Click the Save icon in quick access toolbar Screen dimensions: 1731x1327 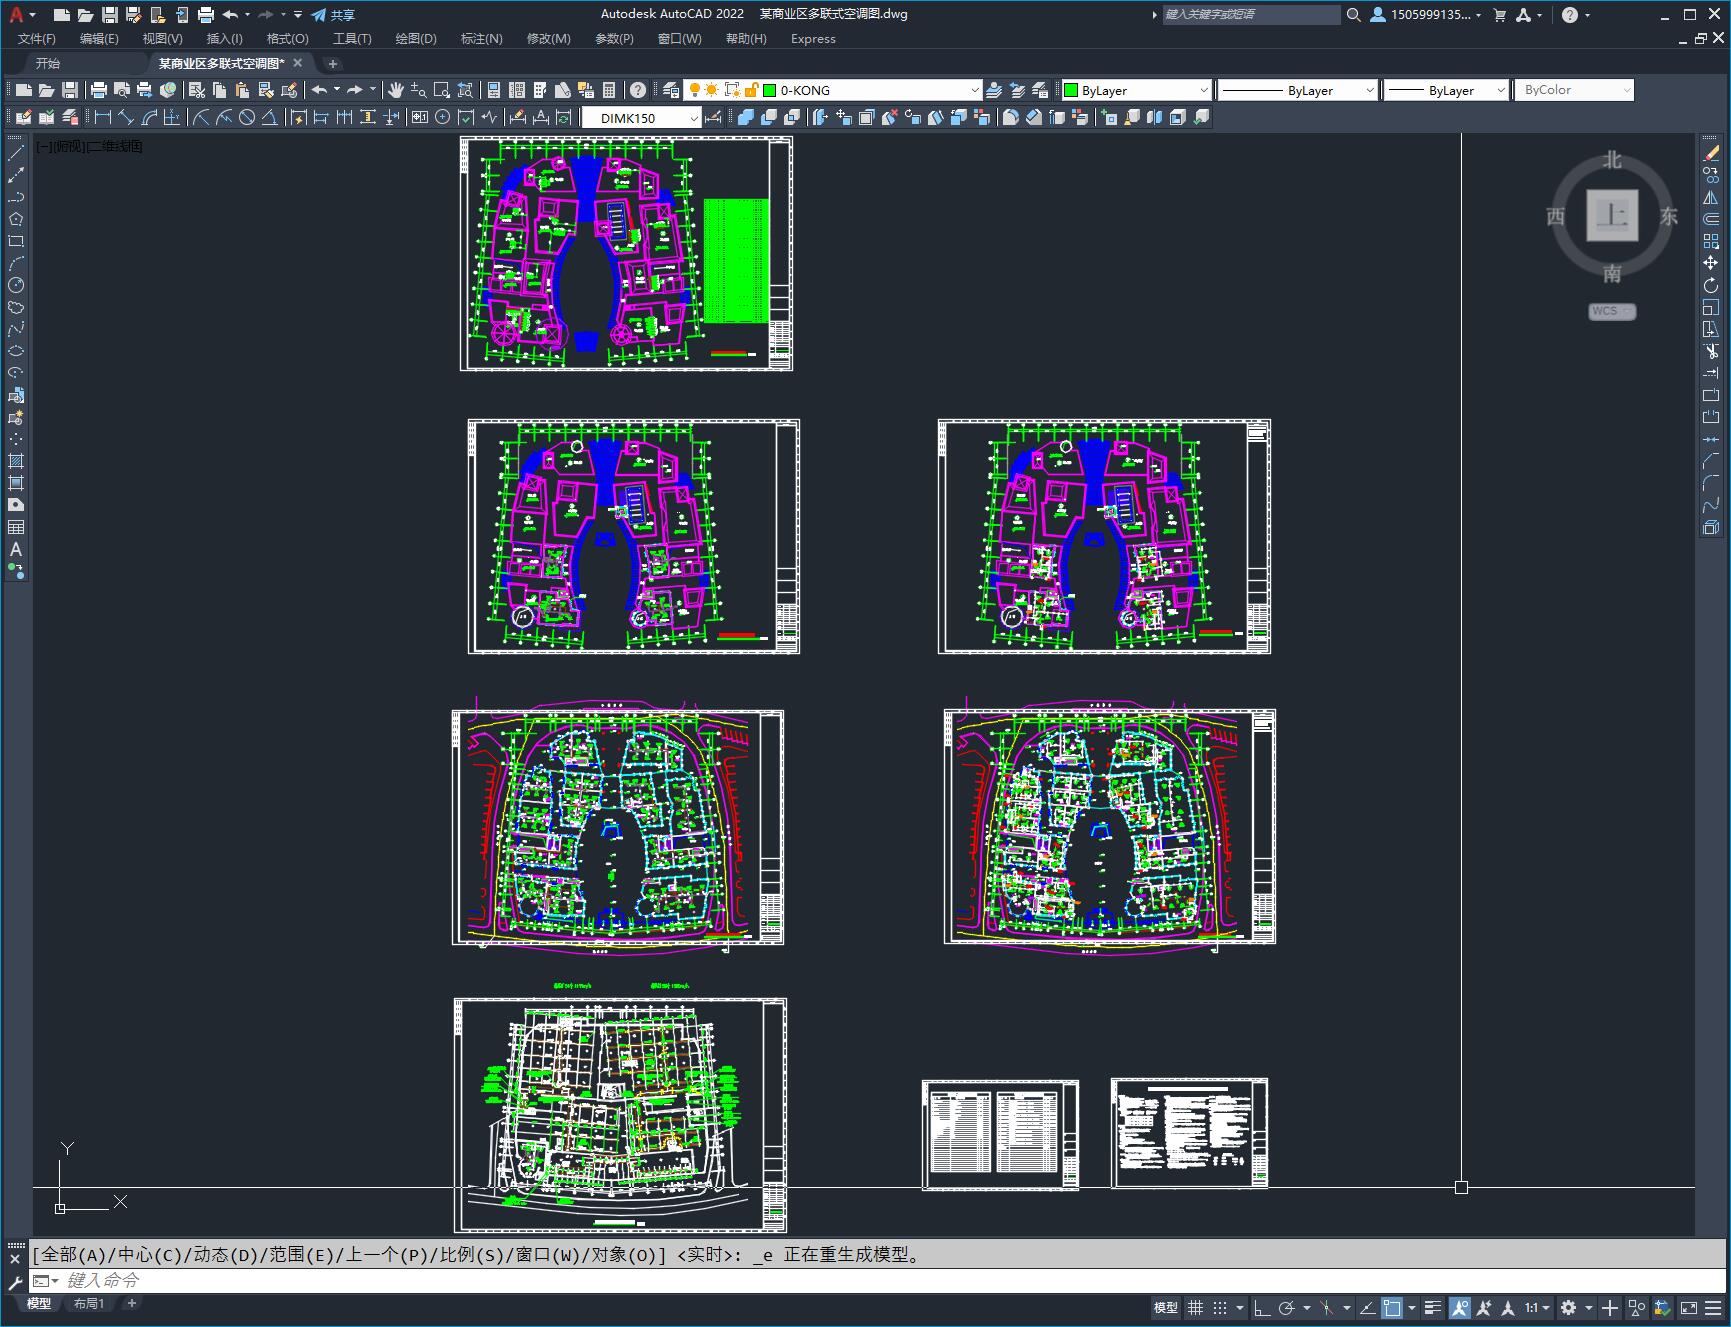(110, 15)
